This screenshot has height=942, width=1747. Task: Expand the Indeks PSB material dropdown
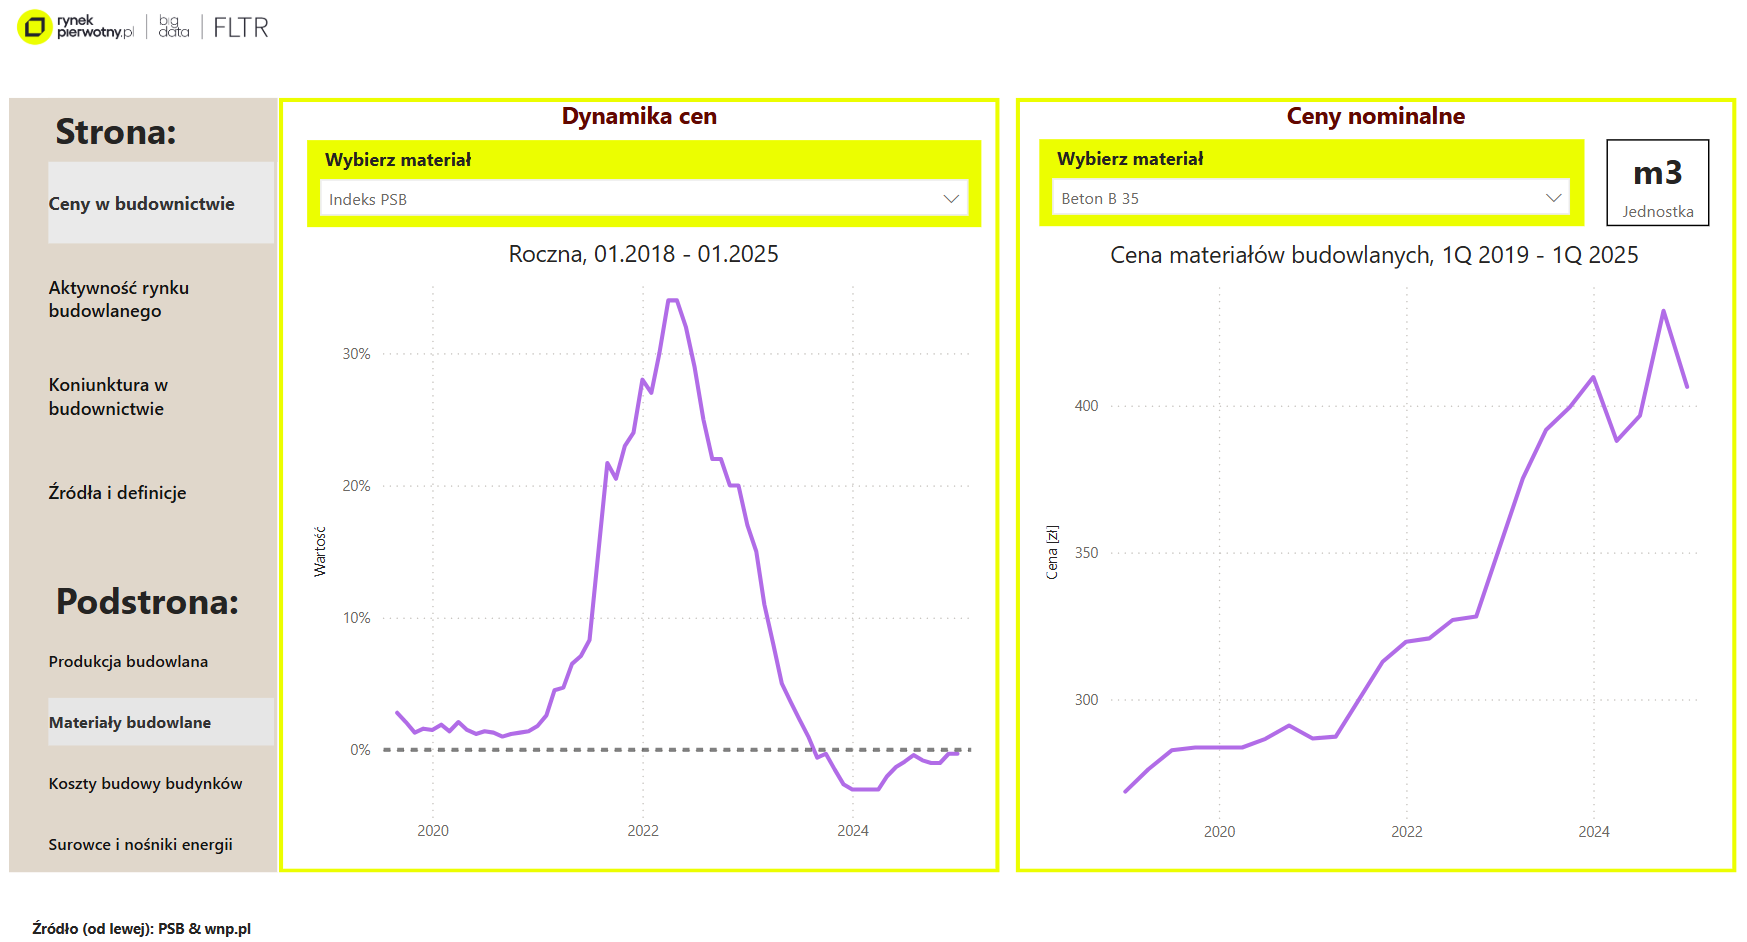pos(642,199)
